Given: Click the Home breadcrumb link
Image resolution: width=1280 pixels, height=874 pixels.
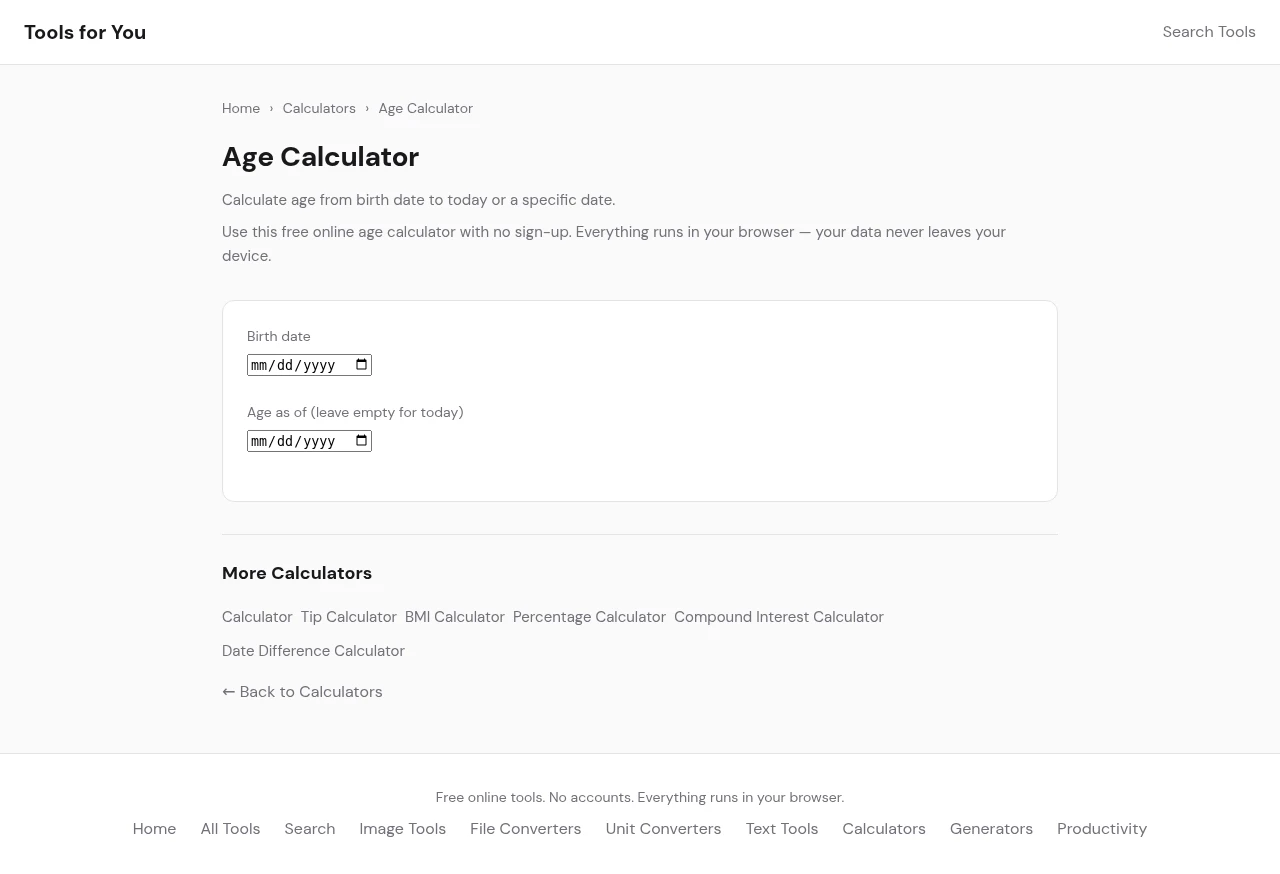Looking at the screenshot, I should (241, 108).
